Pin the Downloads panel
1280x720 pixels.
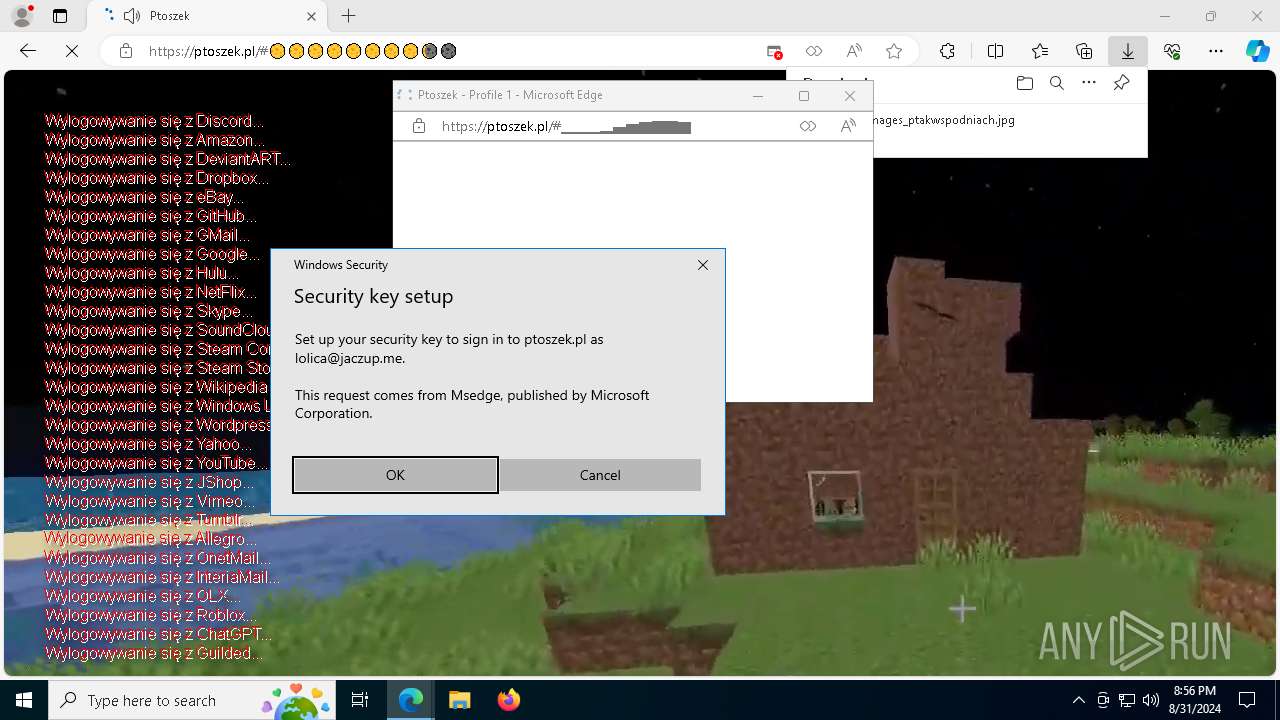pos(1121,83)
